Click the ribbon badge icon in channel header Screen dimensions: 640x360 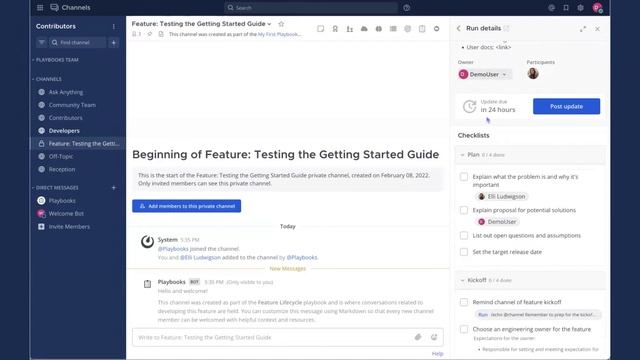tap(335, 29)
